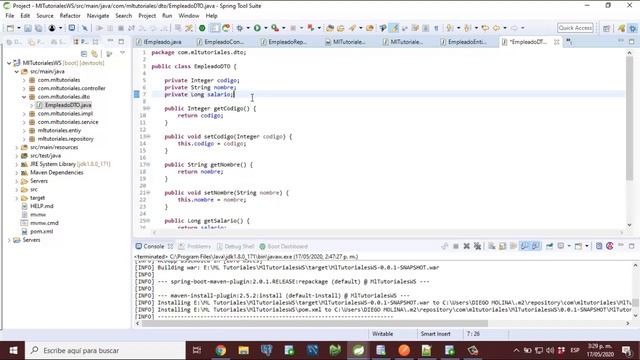This screenshot has height=360, width=640.
Task: Open the Navigate menu
Action: [x=98, y=16]
